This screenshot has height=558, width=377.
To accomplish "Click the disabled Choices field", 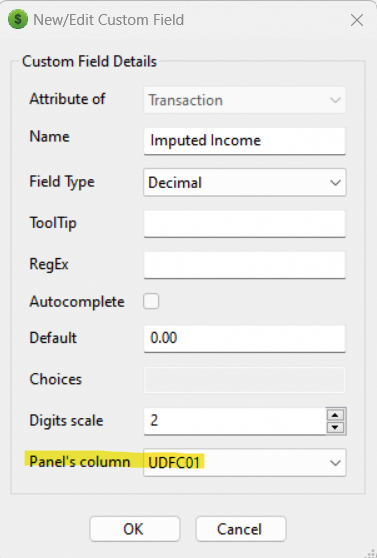I will coord(245,380).
